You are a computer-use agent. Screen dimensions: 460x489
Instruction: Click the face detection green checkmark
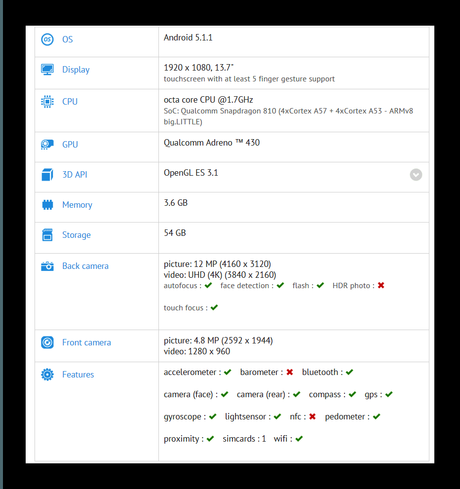(280, 285)
